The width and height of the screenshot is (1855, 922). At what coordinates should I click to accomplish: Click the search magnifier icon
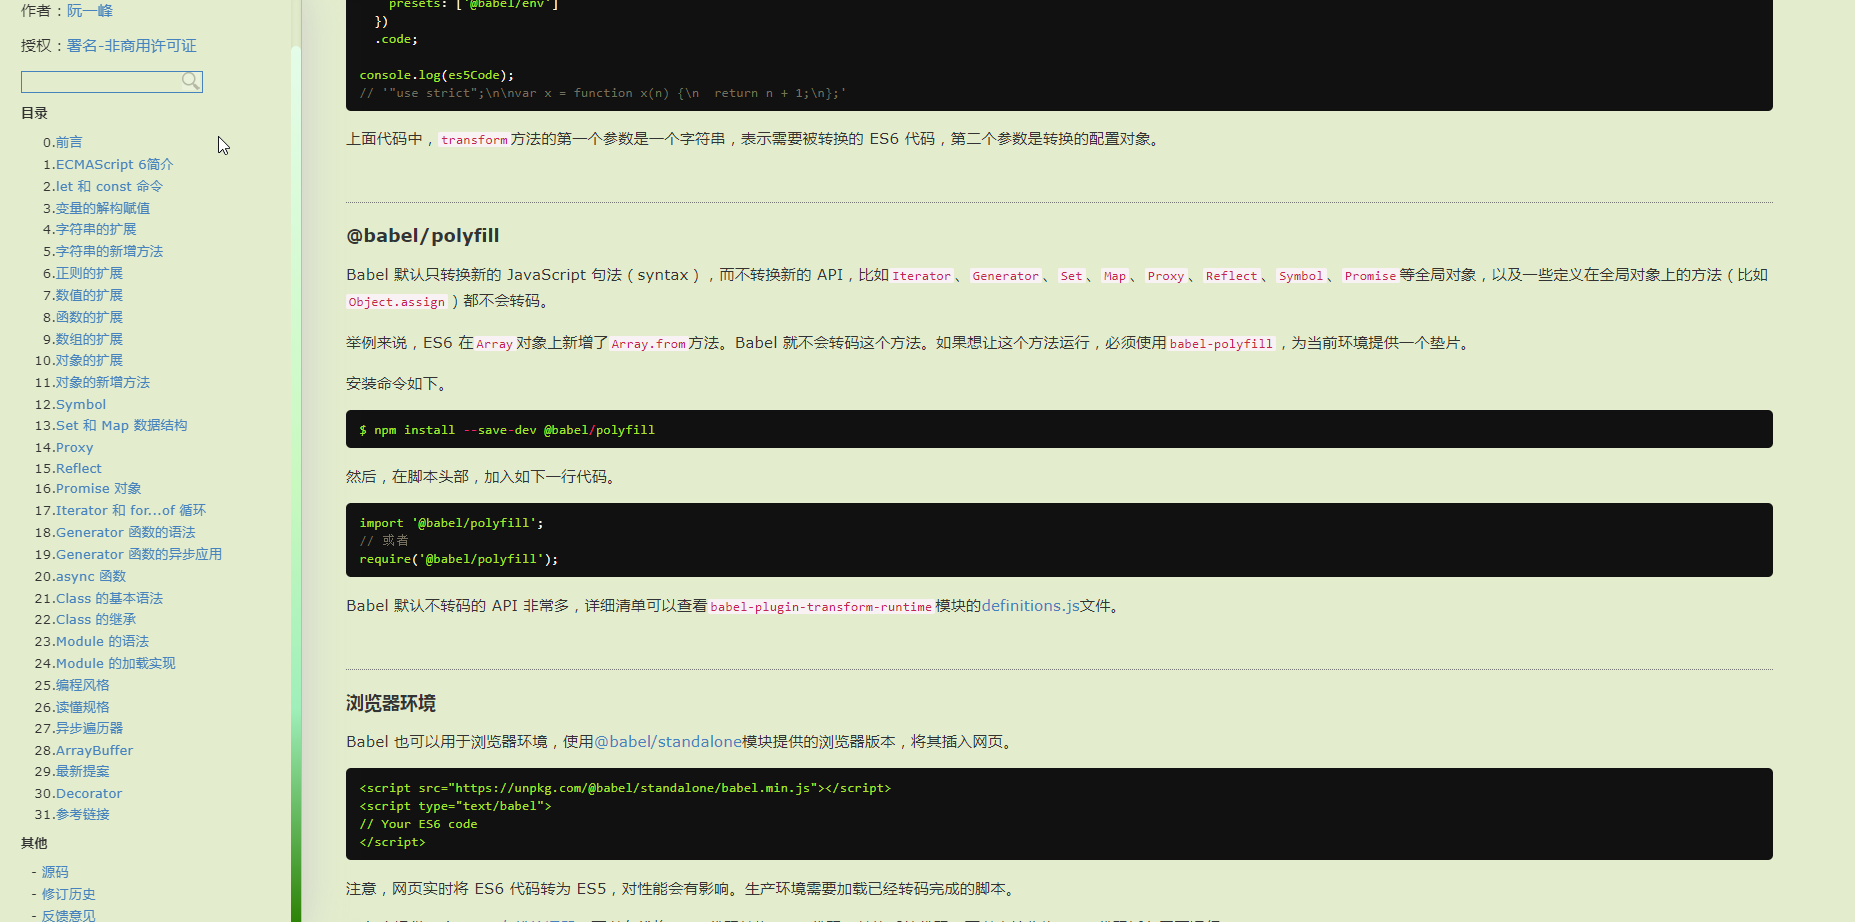(191, 81)
